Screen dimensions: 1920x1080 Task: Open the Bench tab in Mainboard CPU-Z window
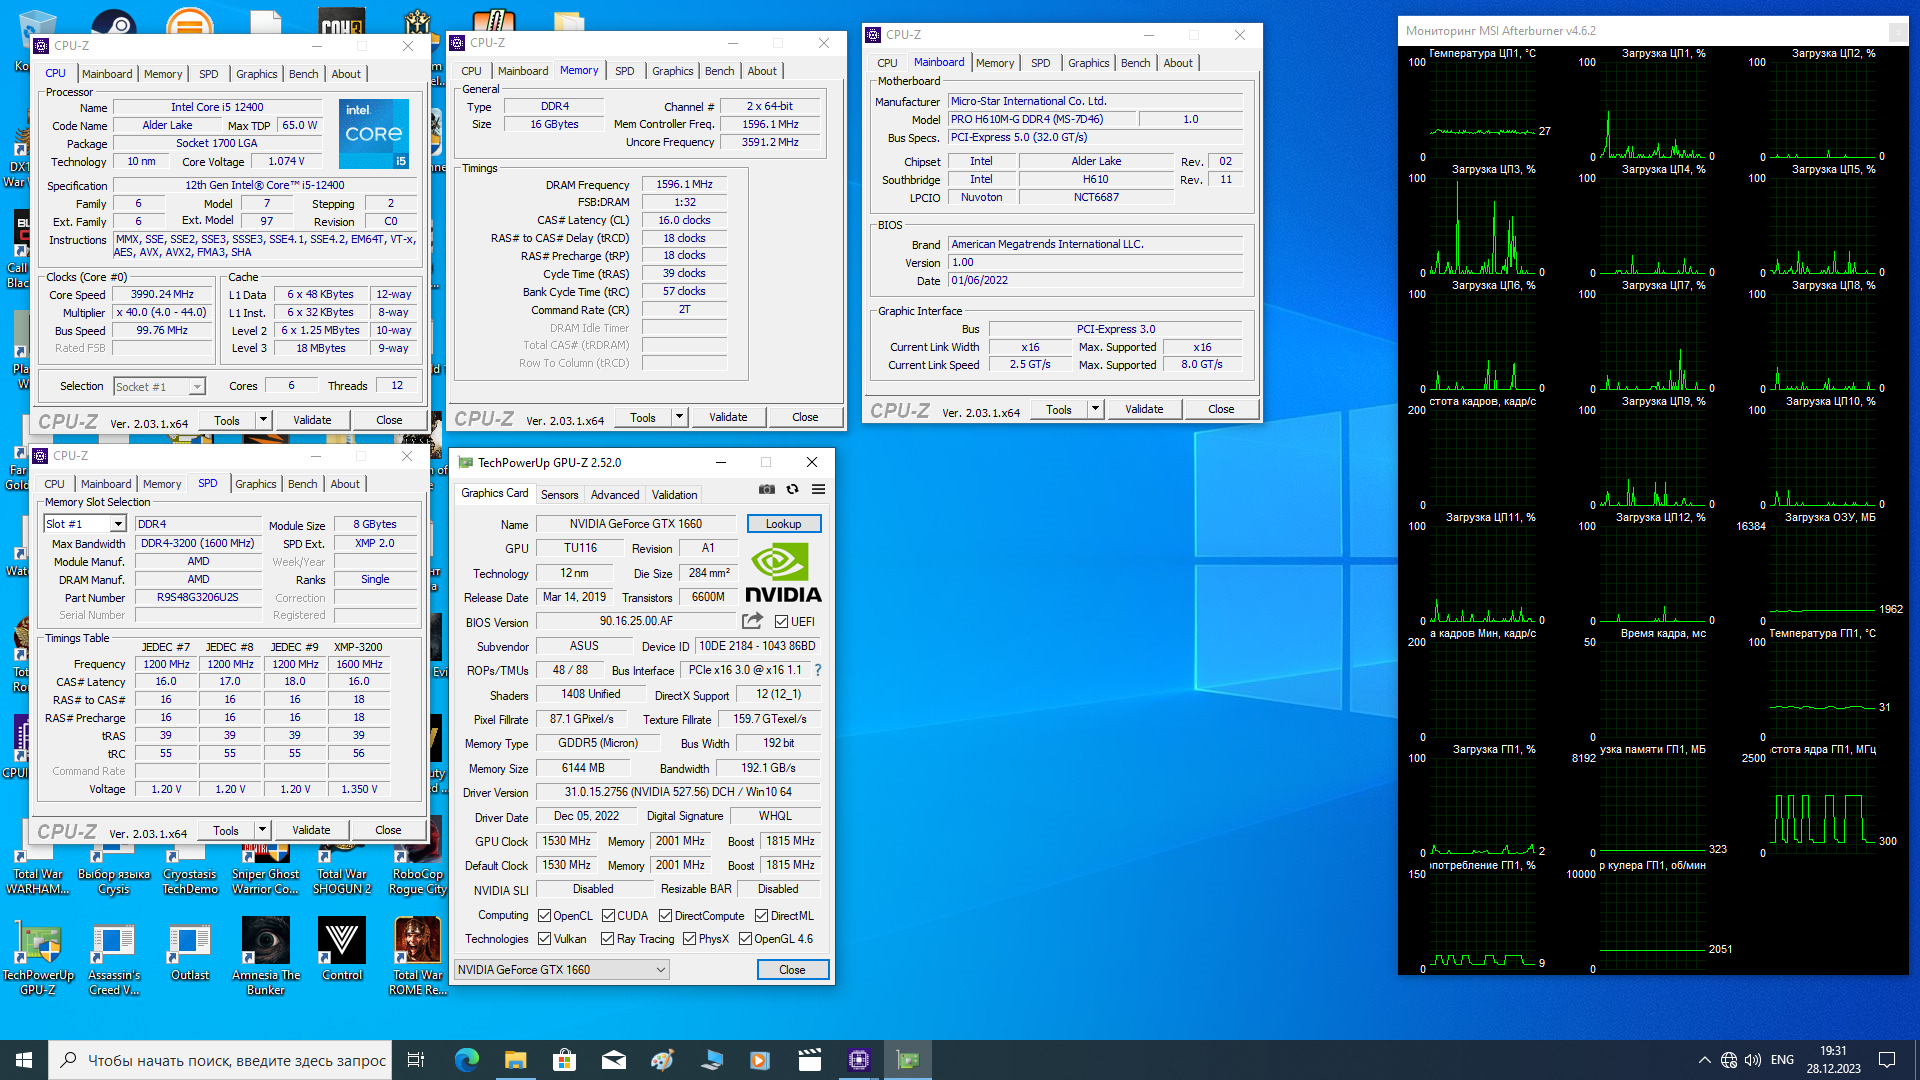[1135, 63]
